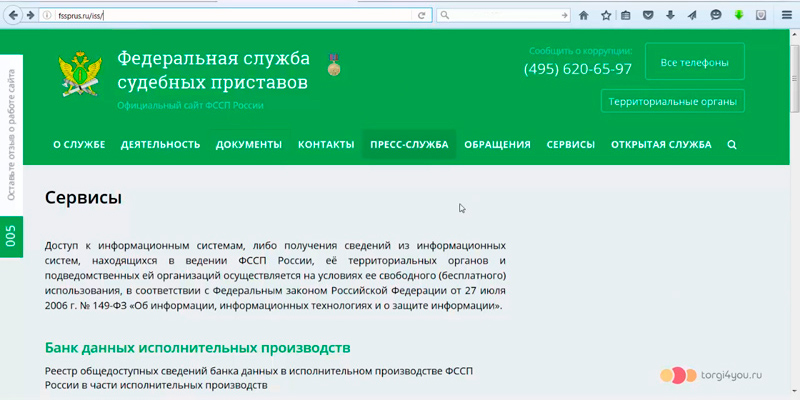Screen dimensions: 800x400
Task: Open the ДОКУМЕНТЫ menu
Action: tap(248, 145)
